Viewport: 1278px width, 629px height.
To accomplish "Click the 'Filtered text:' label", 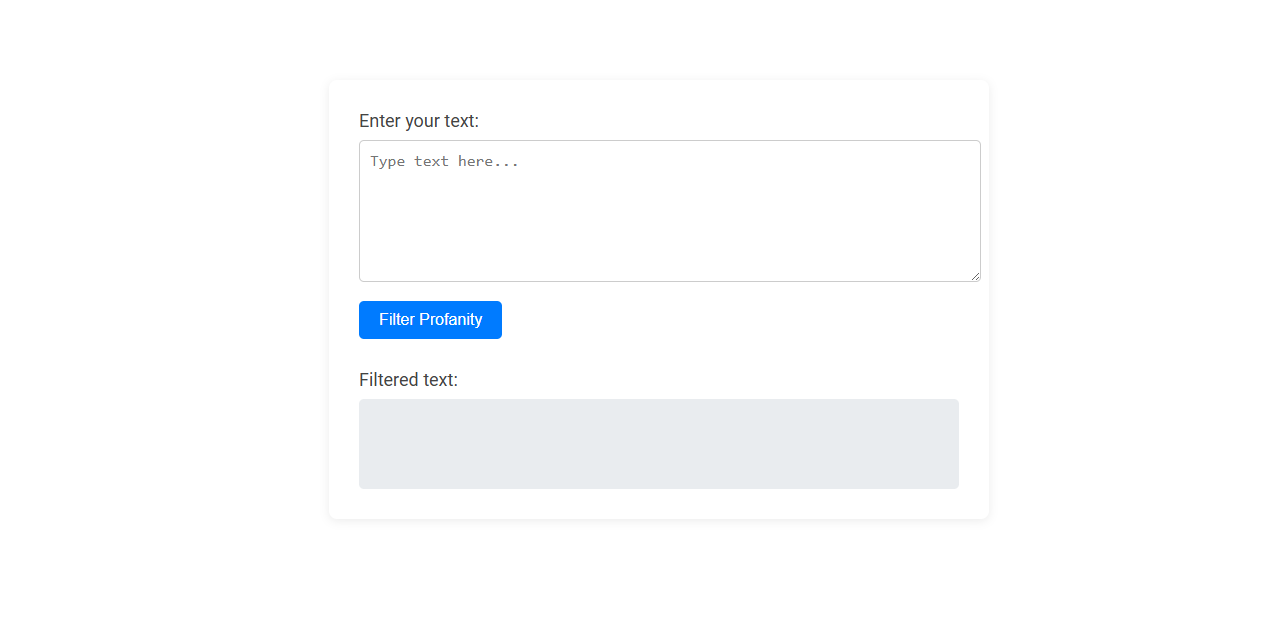I will point(408,380).
